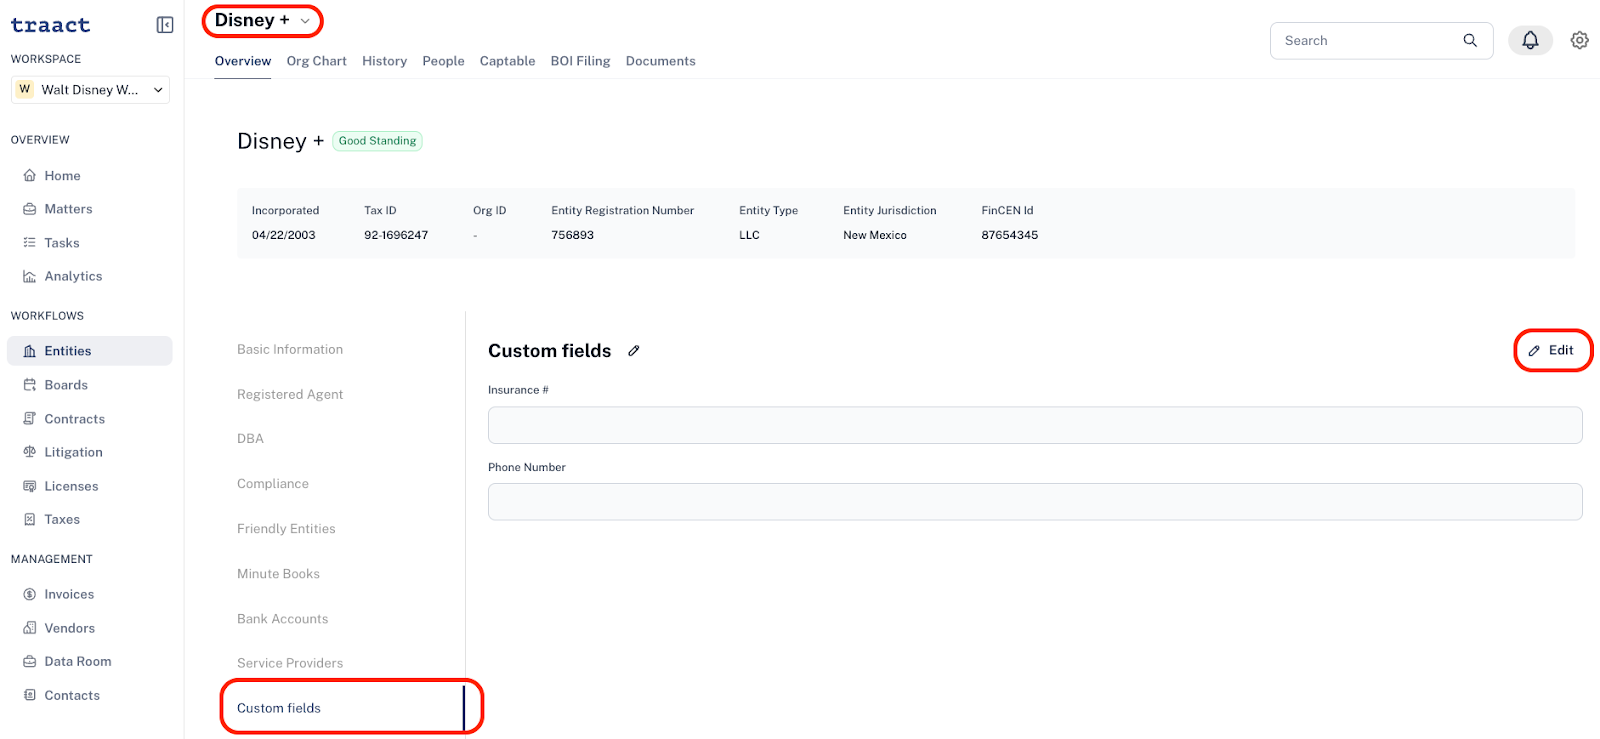Open Boards in sidebar
1600x739 pixels.
90,385
